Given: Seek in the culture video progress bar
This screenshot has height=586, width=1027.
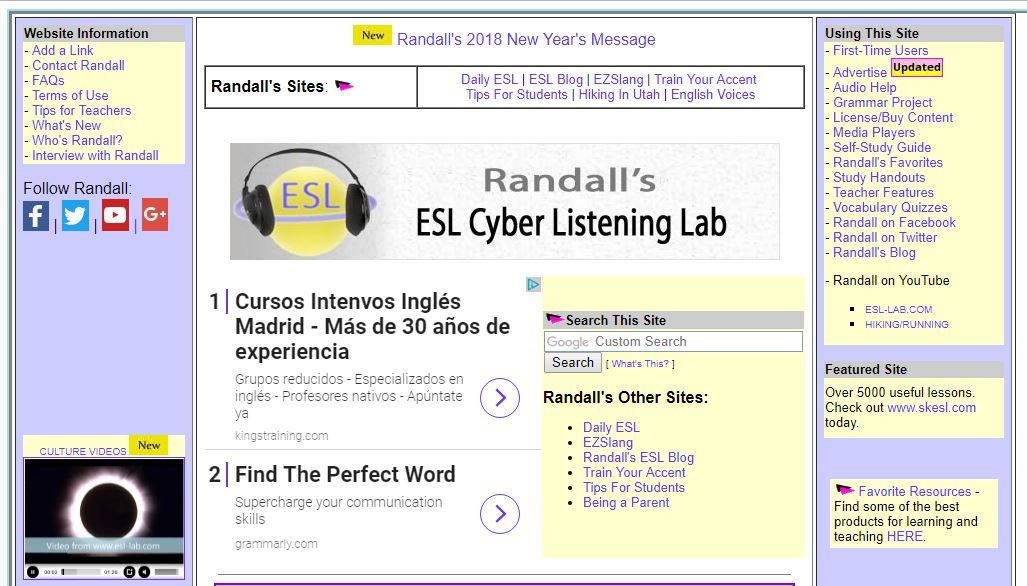Looking at the screenshot, I should [81, 572].
